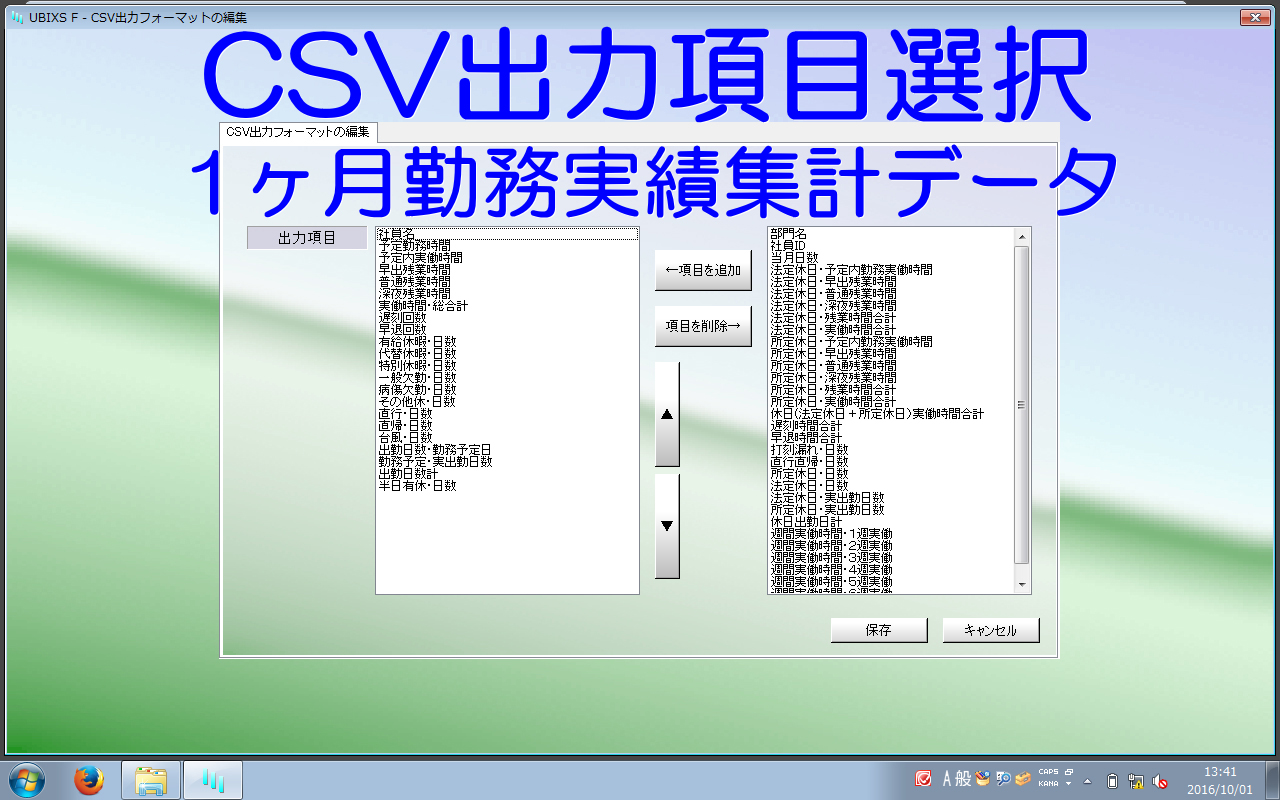The width and height of the screenshot is (1280, 800).
Task: Click the 項目を削除→ button
Action: point(702,326)
